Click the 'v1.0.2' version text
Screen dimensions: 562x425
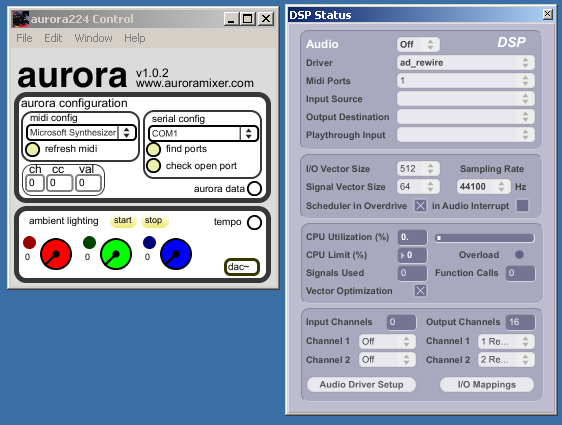coord(152,73)
